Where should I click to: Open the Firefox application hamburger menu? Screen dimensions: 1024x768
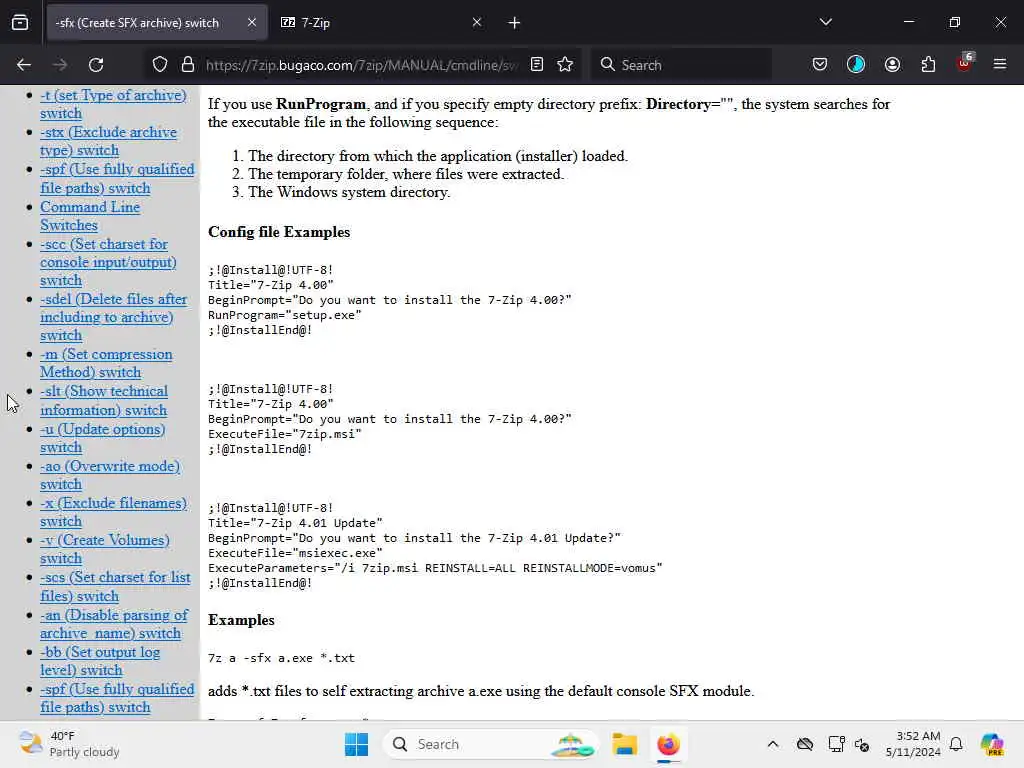pos(1000,65)
